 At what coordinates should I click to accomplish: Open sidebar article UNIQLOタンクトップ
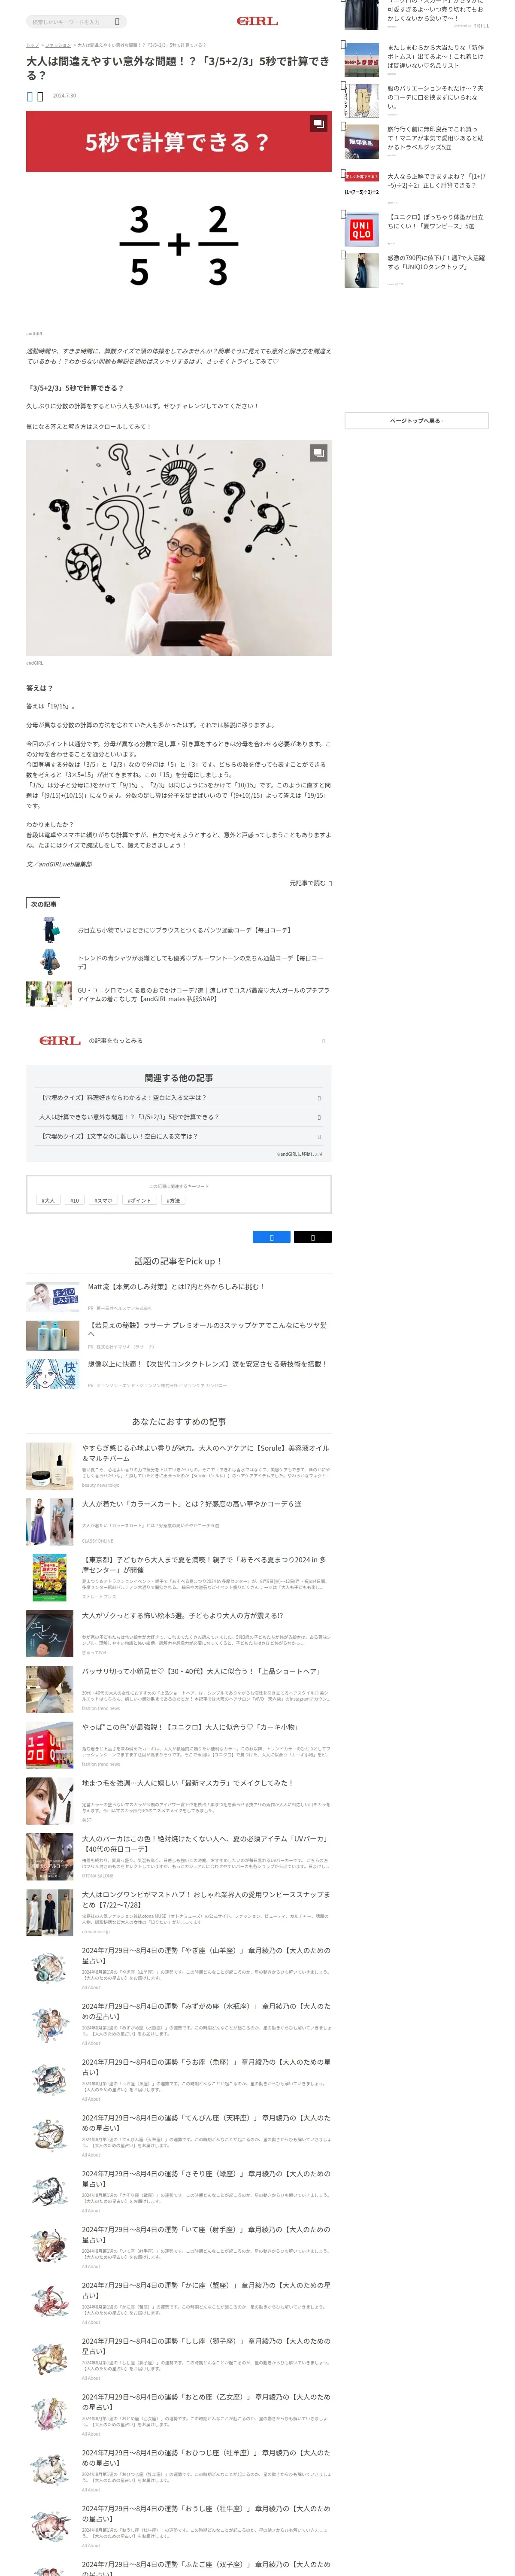pos(436,262)
